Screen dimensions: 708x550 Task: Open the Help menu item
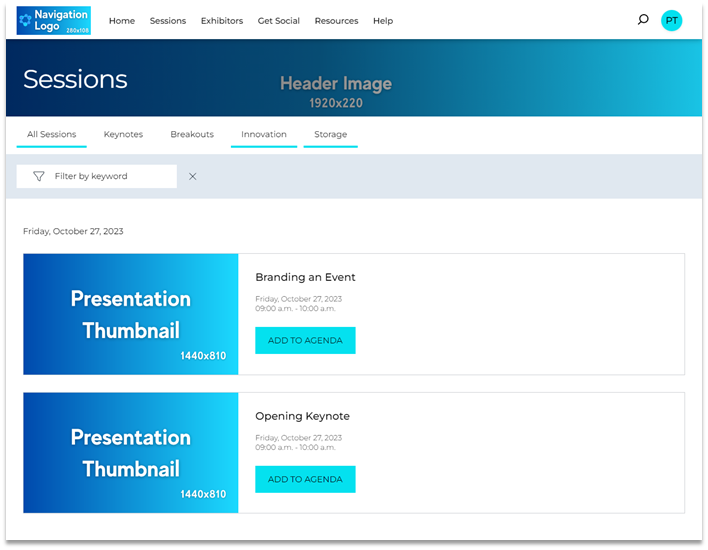pos(383,21)
